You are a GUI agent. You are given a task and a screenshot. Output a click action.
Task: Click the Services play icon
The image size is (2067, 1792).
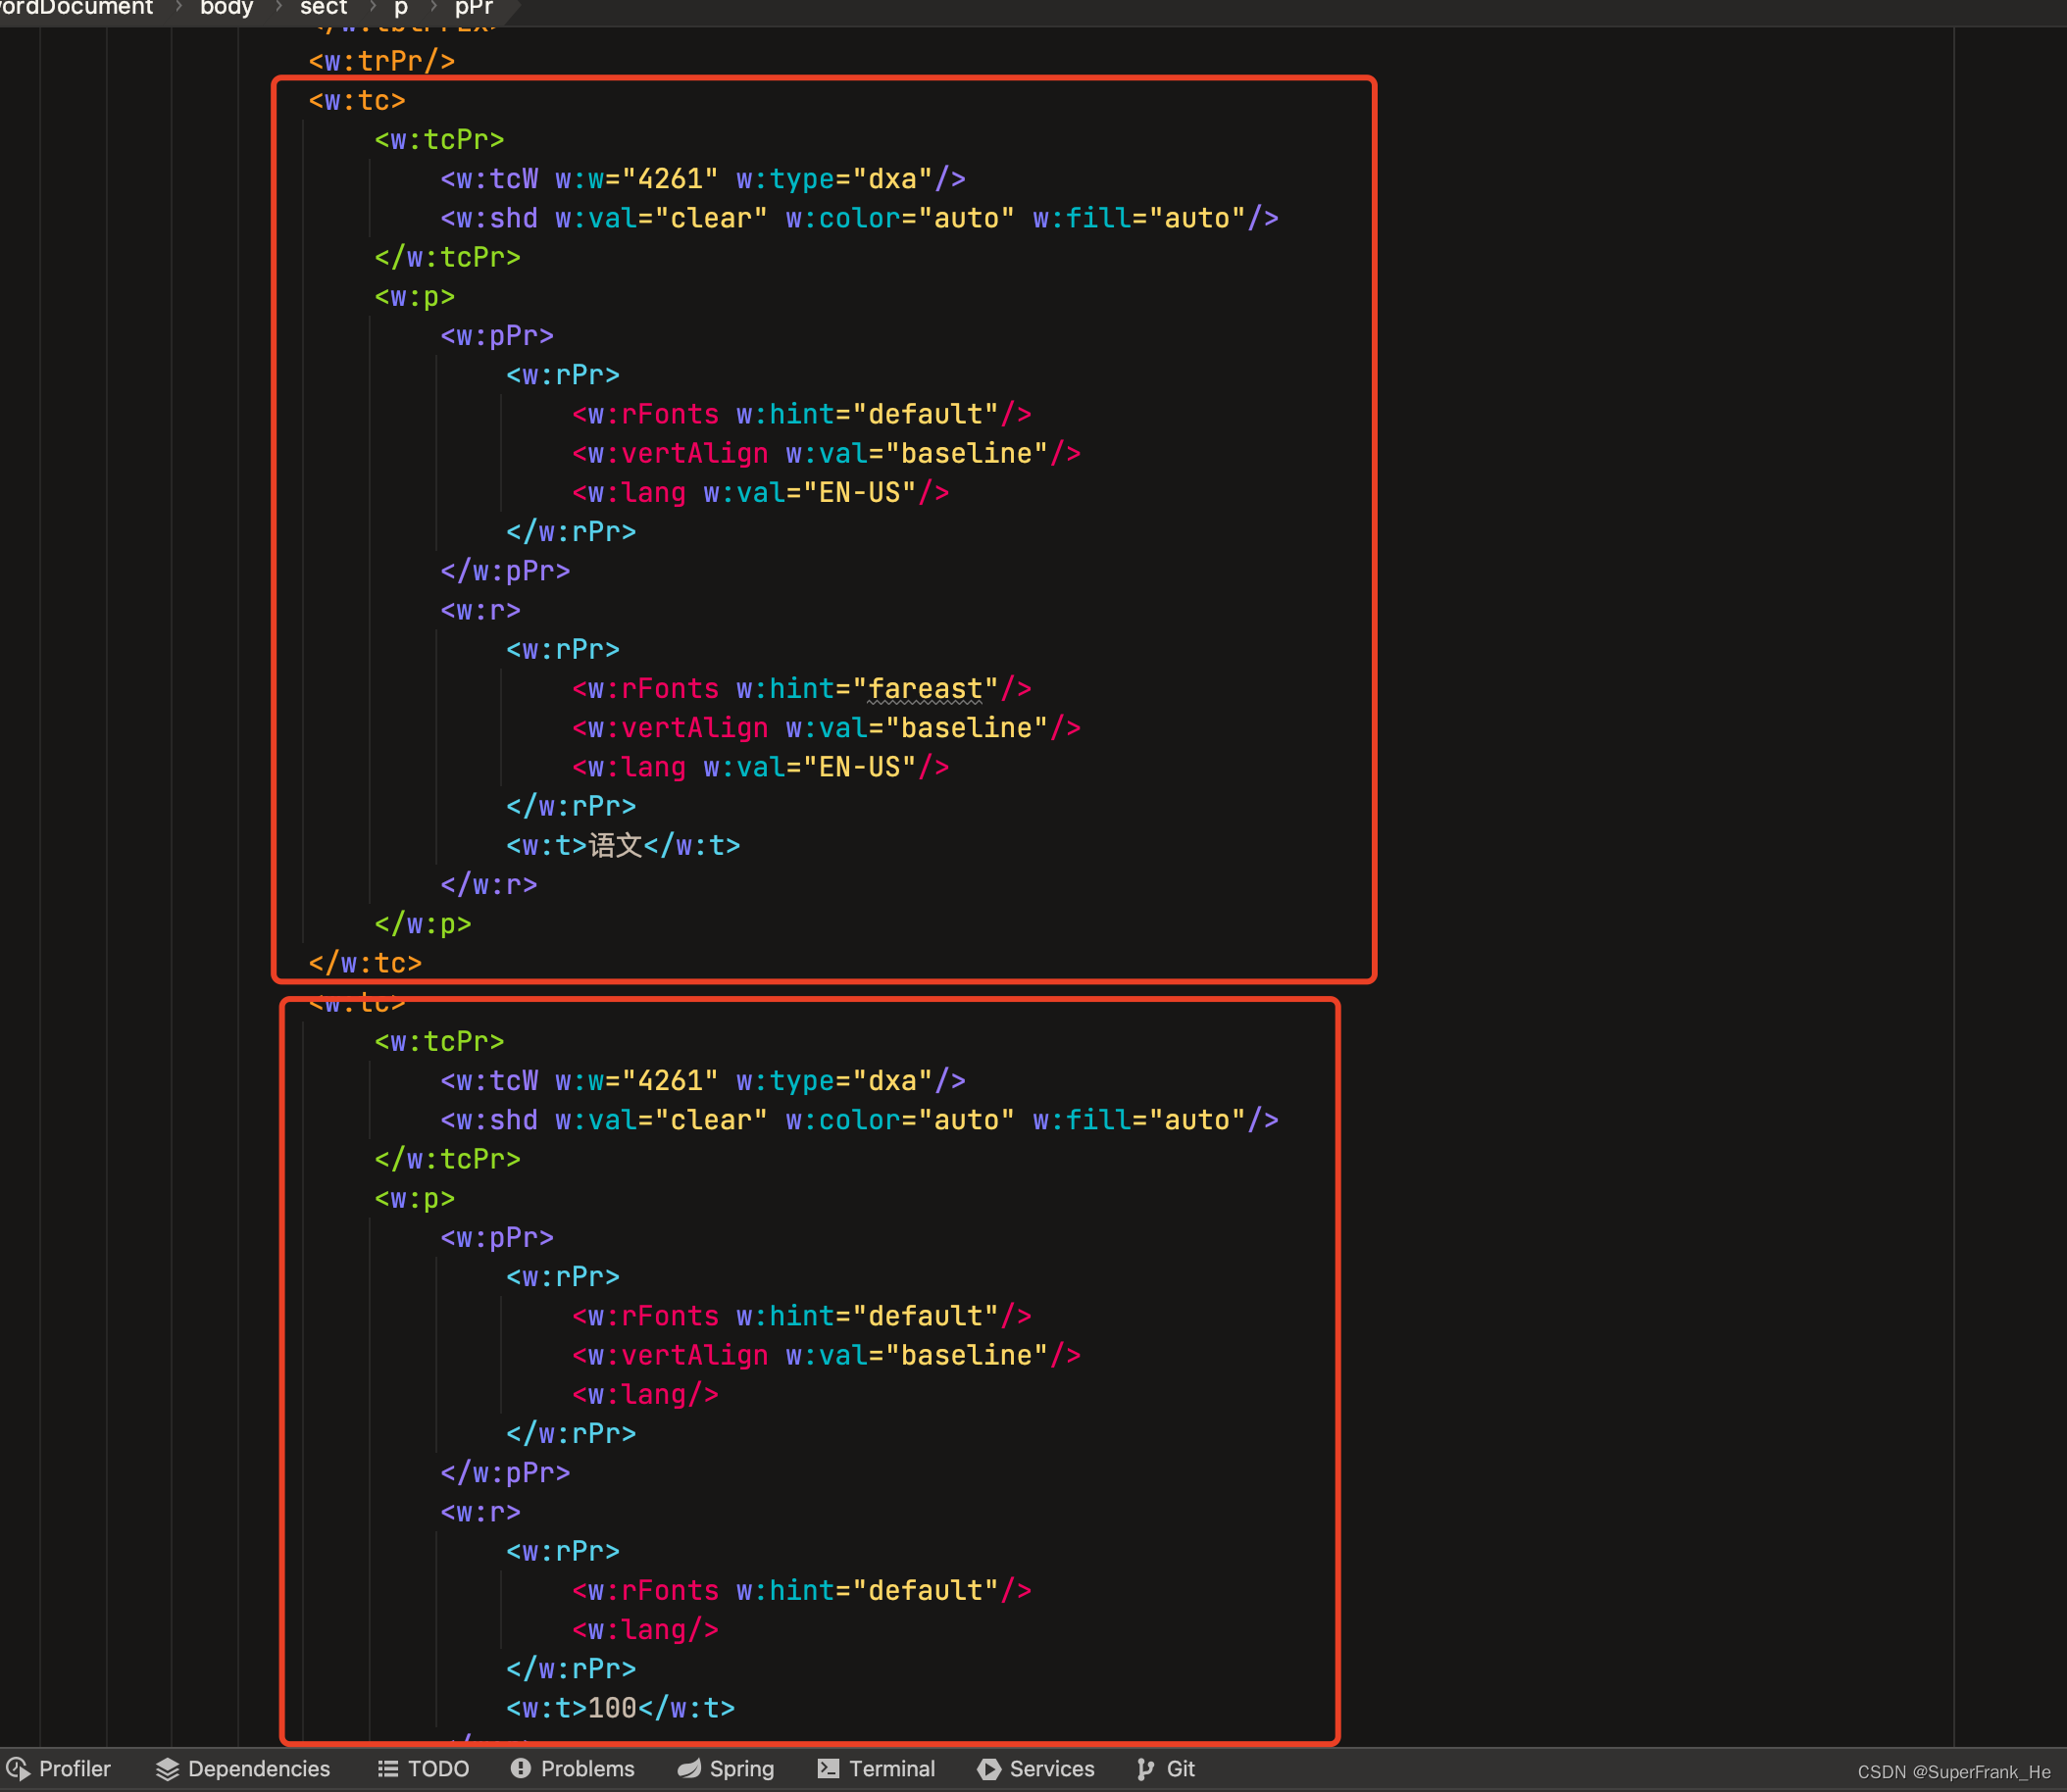tap(989, 1769)
